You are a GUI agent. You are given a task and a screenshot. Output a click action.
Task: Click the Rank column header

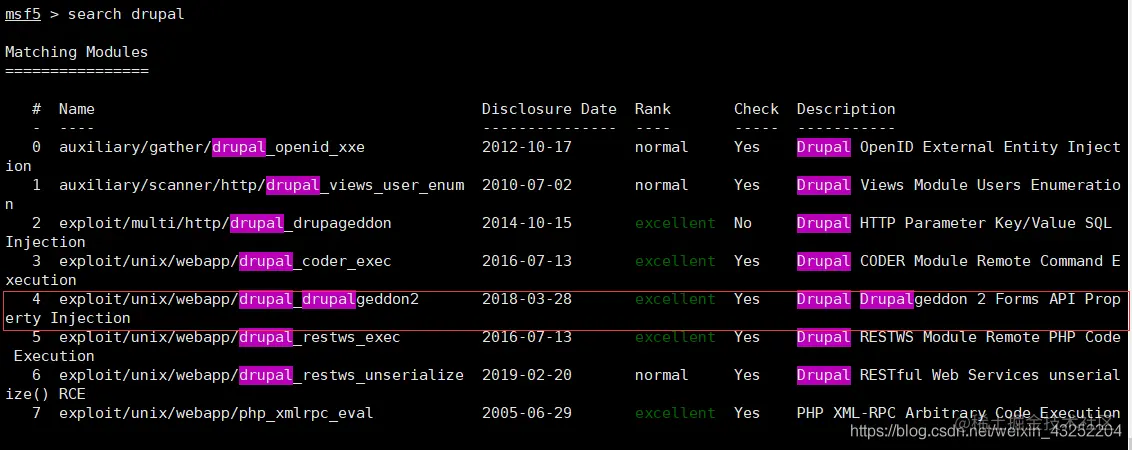653,109
